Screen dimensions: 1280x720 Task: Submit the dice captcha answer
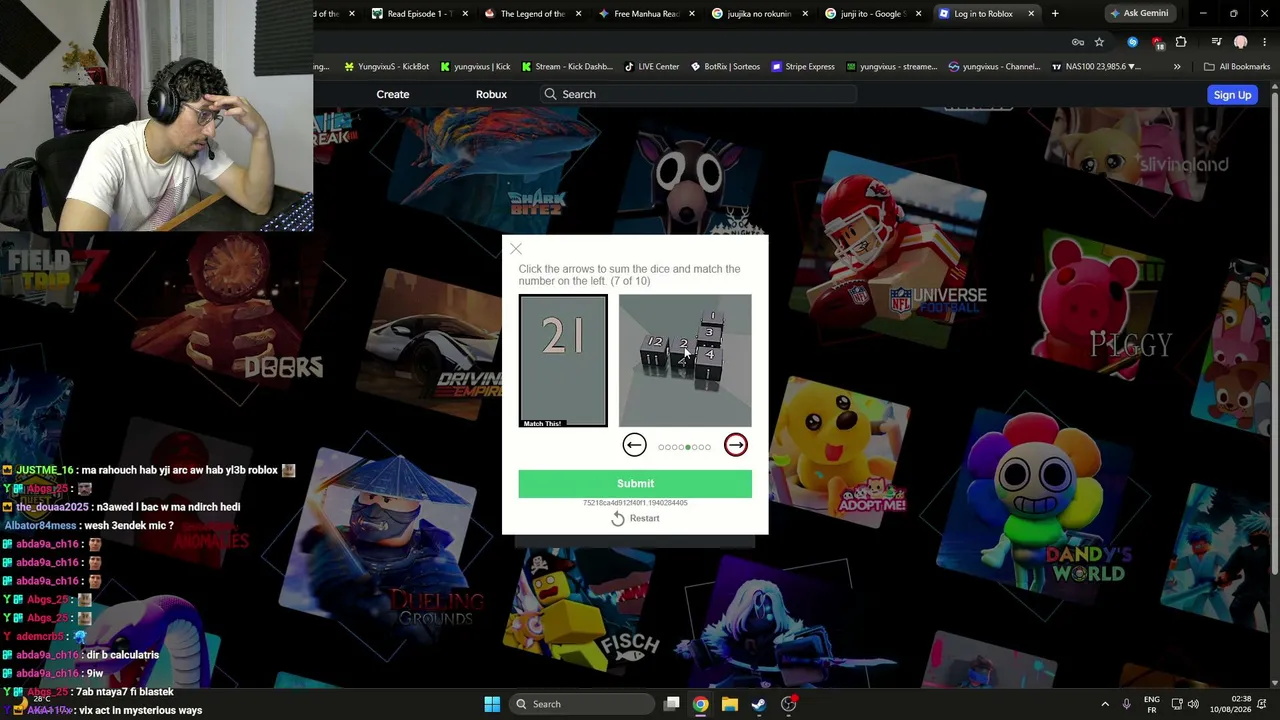(635, 484)
